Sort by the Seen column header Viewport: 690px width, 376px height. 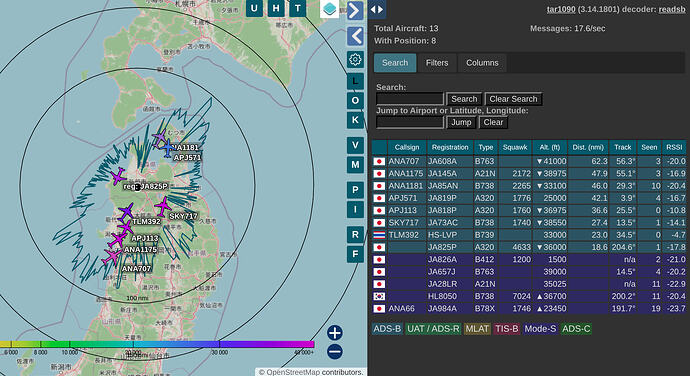(x=649, y=147)
